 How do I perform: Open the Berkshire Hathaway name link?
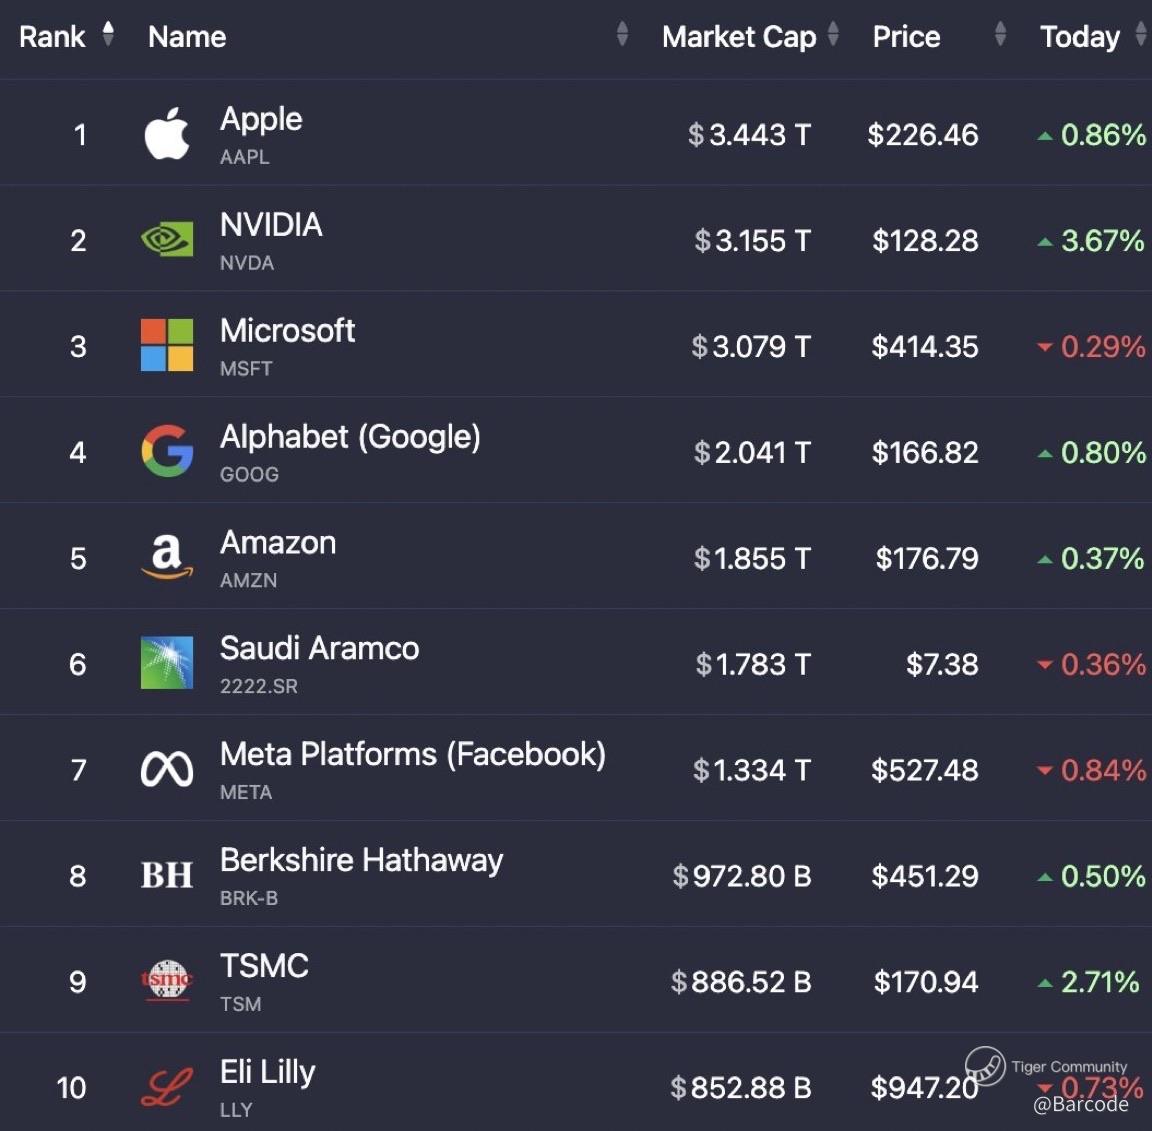(361, 860)
